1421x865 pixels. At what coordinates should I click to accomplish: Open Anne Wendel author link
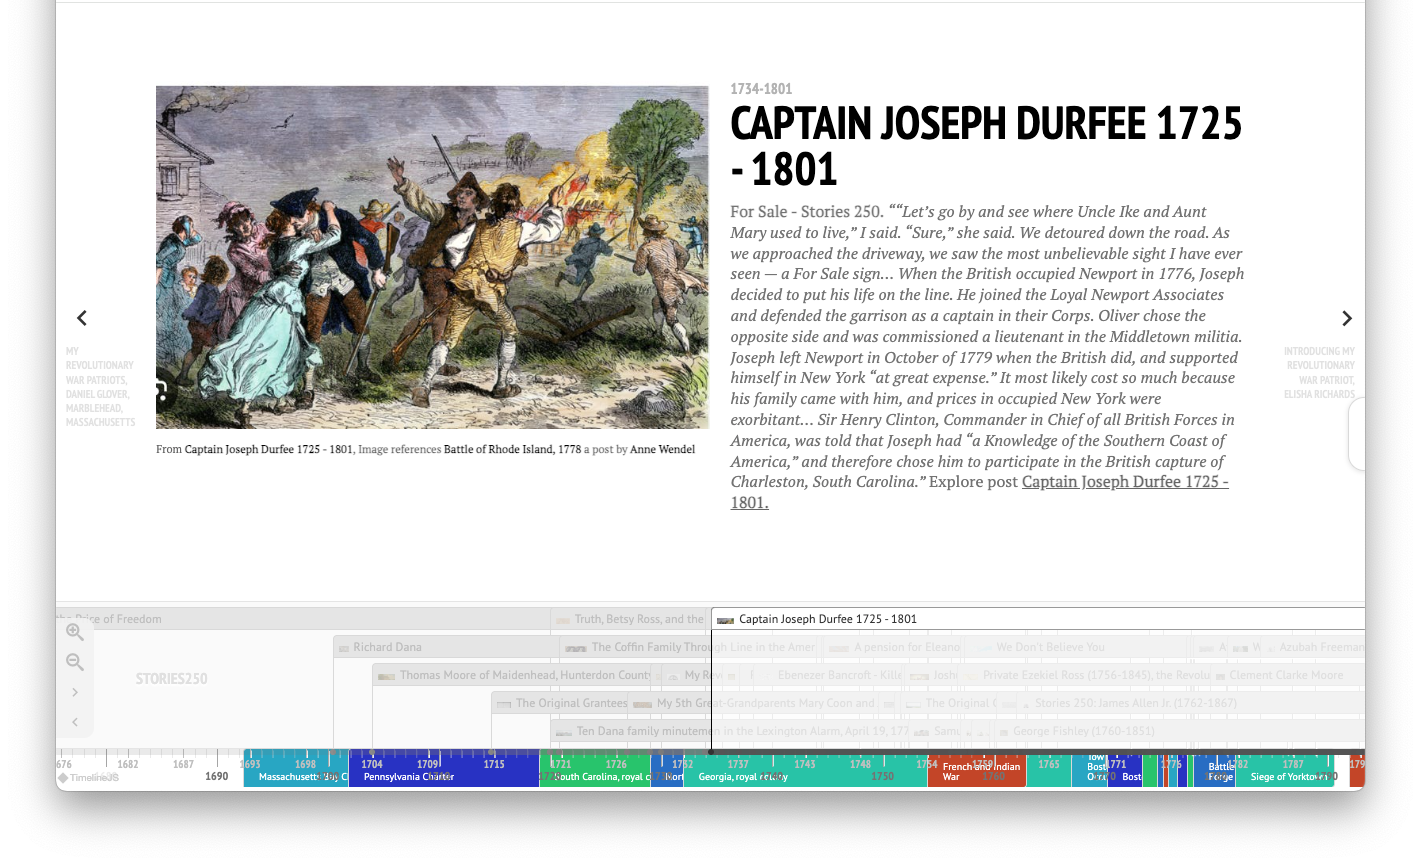tap(662, 449)
